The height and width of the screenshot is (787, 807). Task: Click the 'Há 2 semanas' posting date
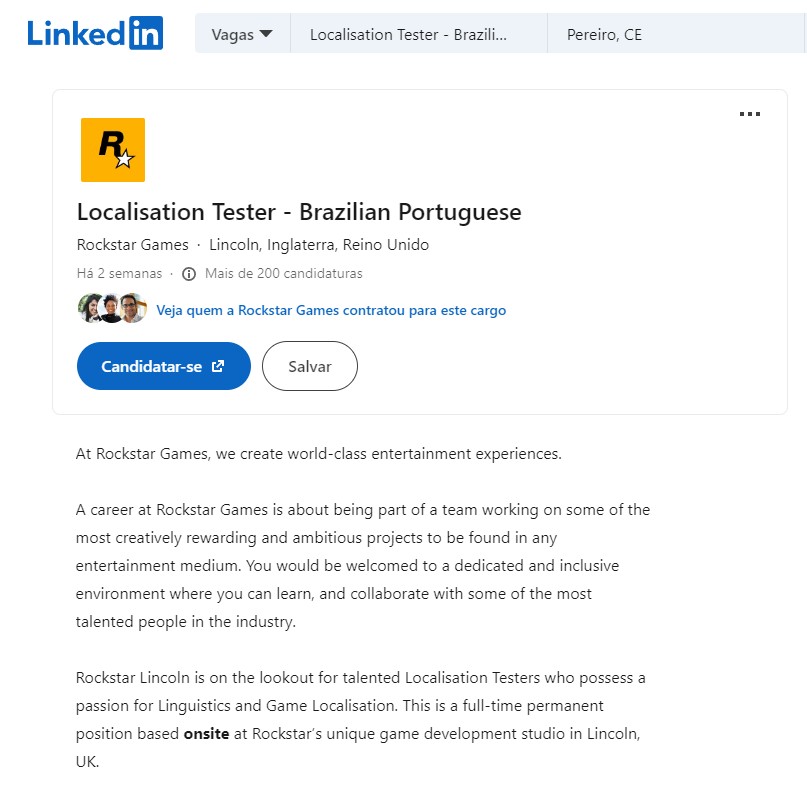coord(120,274)
